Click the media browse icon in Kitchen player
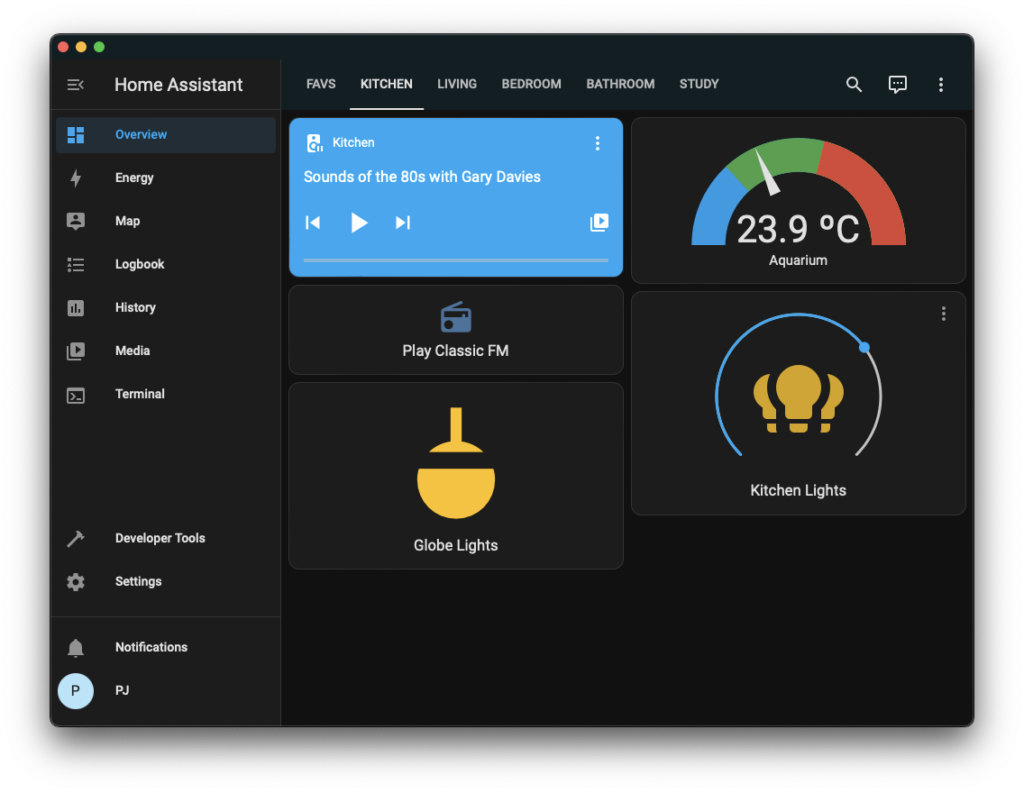This screenshot has width=1024, height=793. click(x=599, y=222)
